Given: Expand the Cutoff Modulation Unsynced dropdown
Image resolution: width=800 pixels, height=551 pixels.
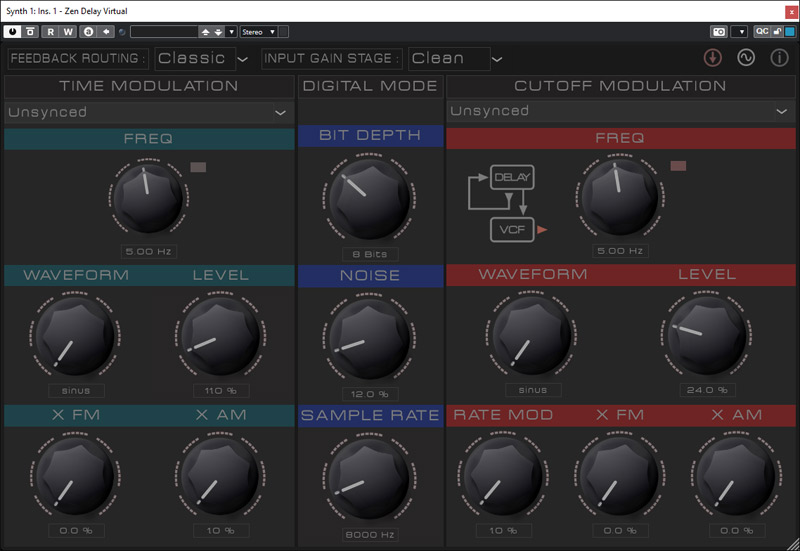Looking at the screenshot, I should tap(621, 112).
